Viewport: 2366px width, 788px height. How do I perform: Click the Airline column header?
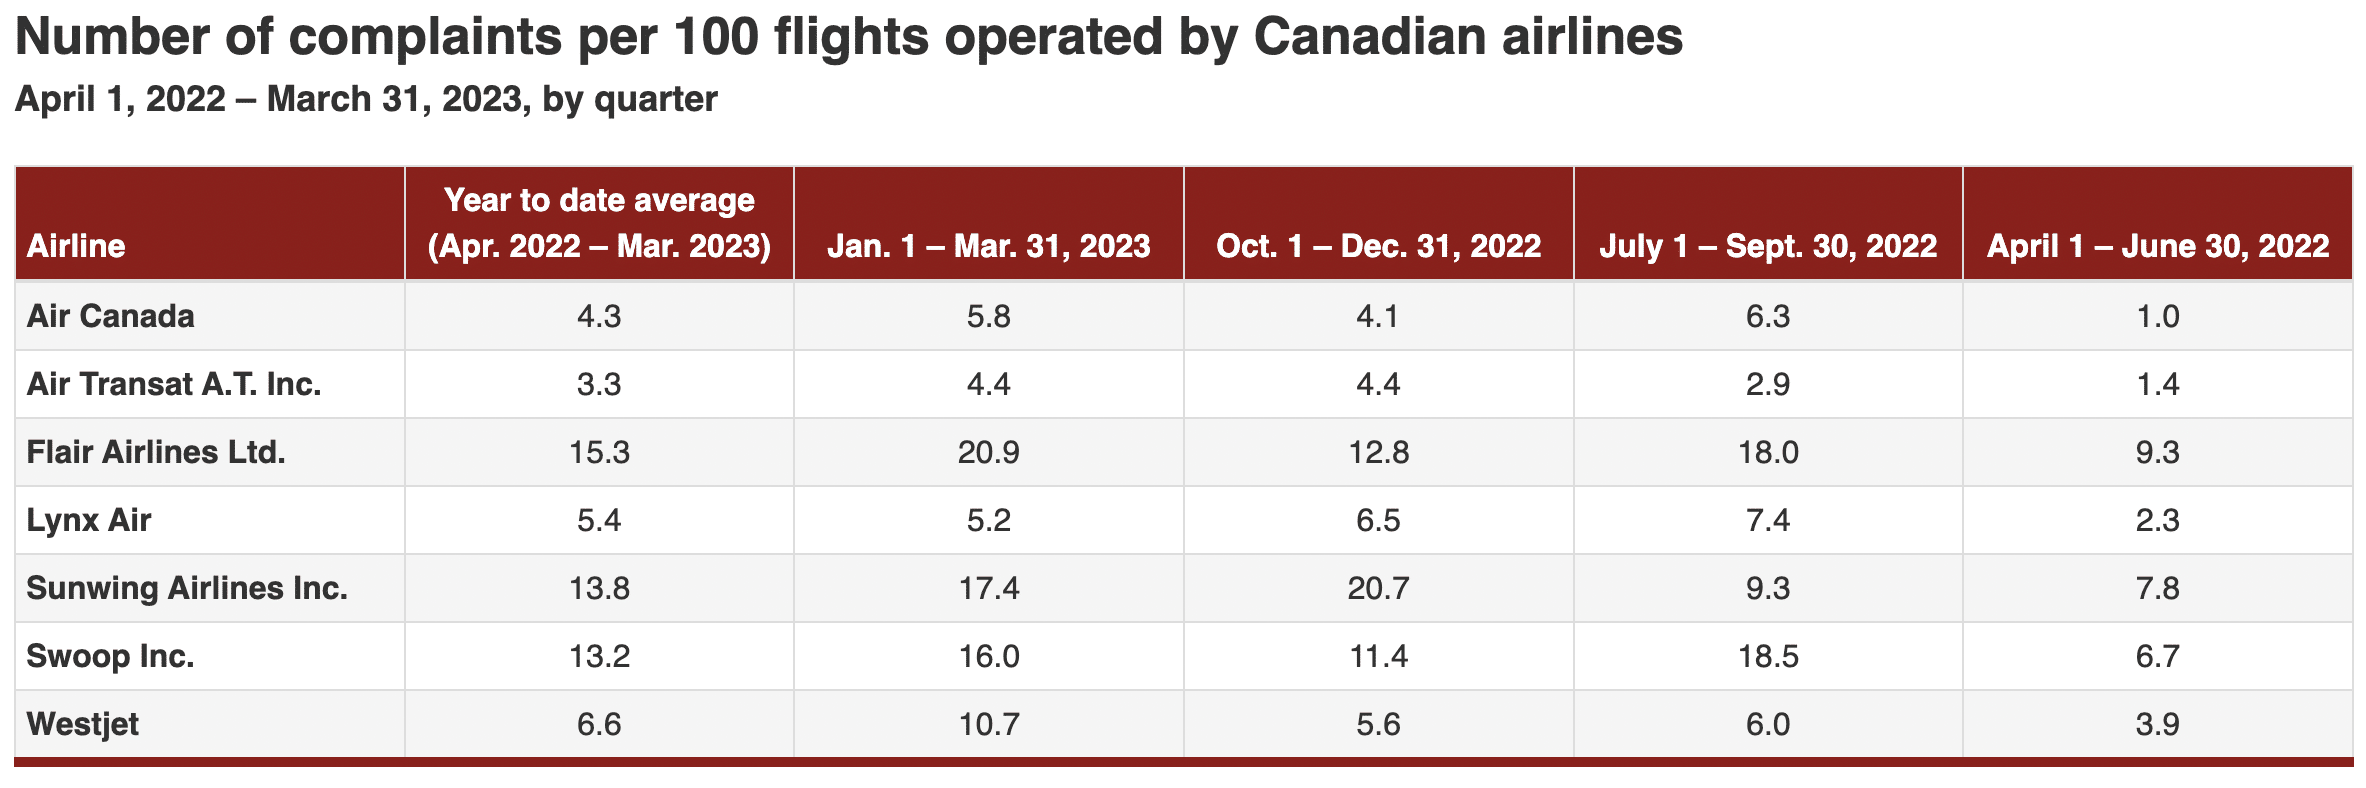pyautogui.click(x=76, y=246)
